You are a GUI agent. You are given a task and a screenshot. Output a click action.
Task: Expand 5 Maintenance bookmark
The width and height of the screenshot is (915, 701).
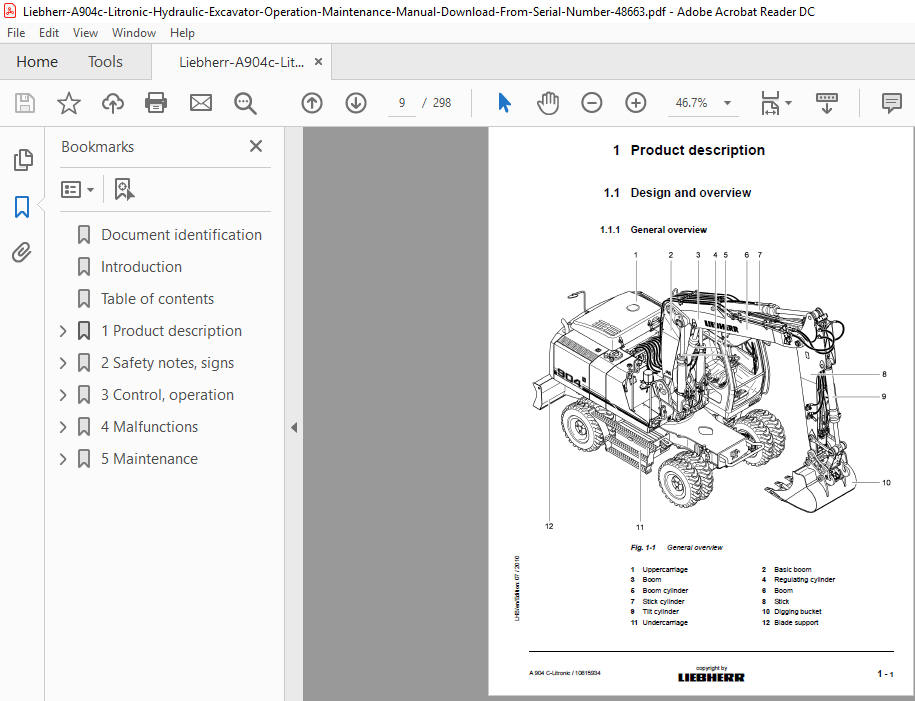63,459
